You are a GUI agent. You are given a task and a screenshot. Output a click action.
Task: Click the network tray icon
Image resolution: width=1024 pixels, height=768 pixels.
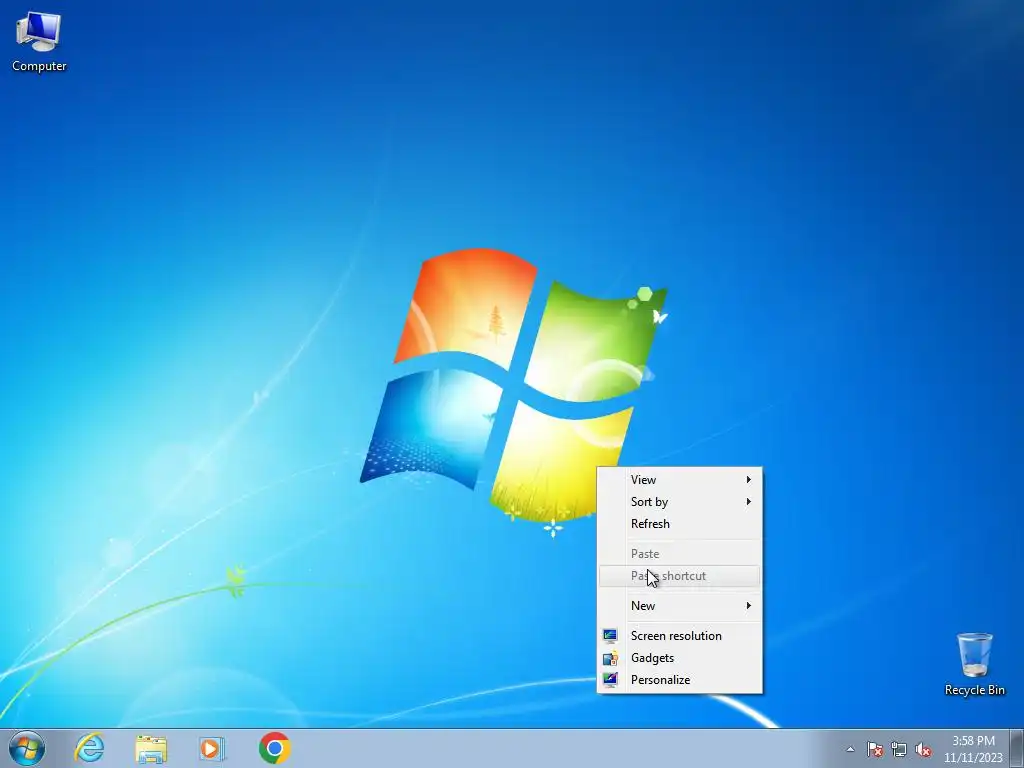899,749
